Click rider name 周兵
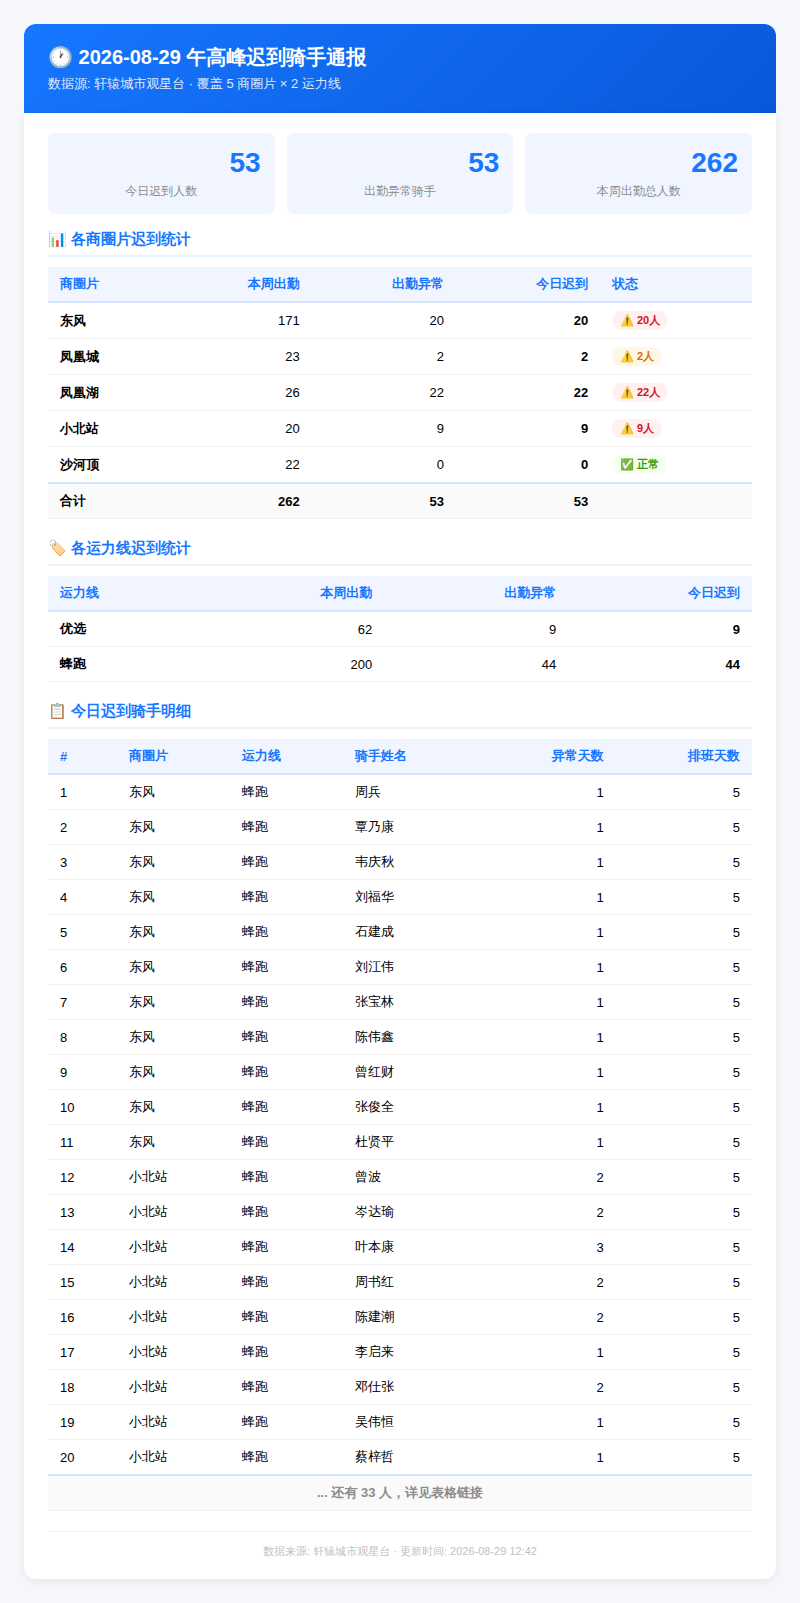This screenshot has height=1603, width=800. (x=368, y=792)
